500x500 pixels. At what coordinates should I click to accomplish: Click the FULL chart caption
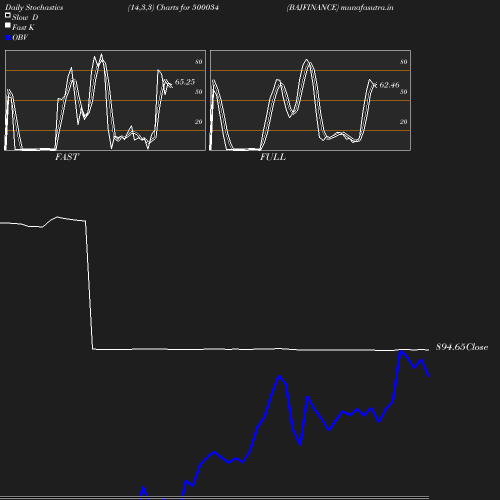273,157
